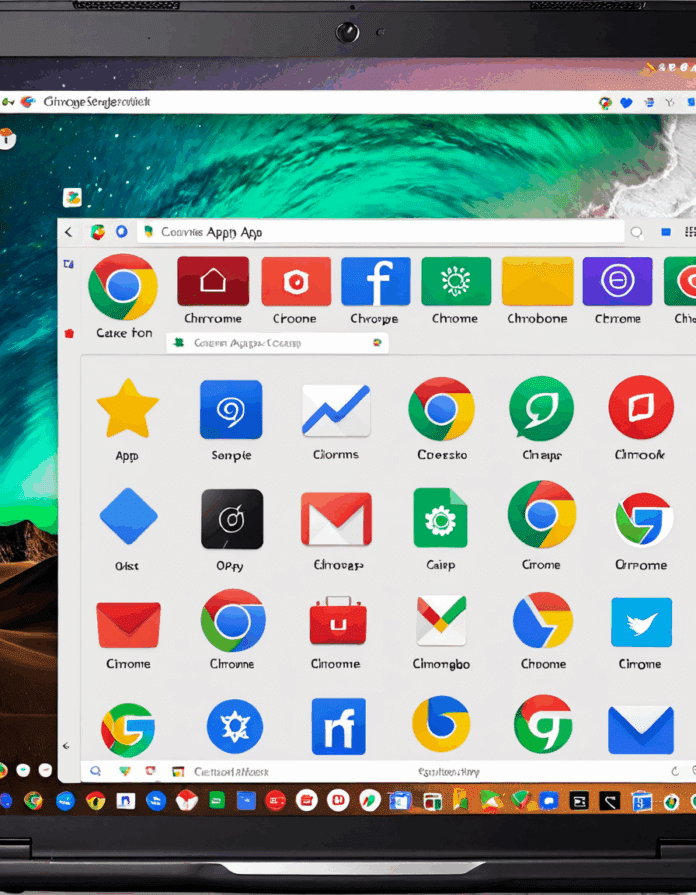Open the yellow star App icon

(x=127, y=409)
